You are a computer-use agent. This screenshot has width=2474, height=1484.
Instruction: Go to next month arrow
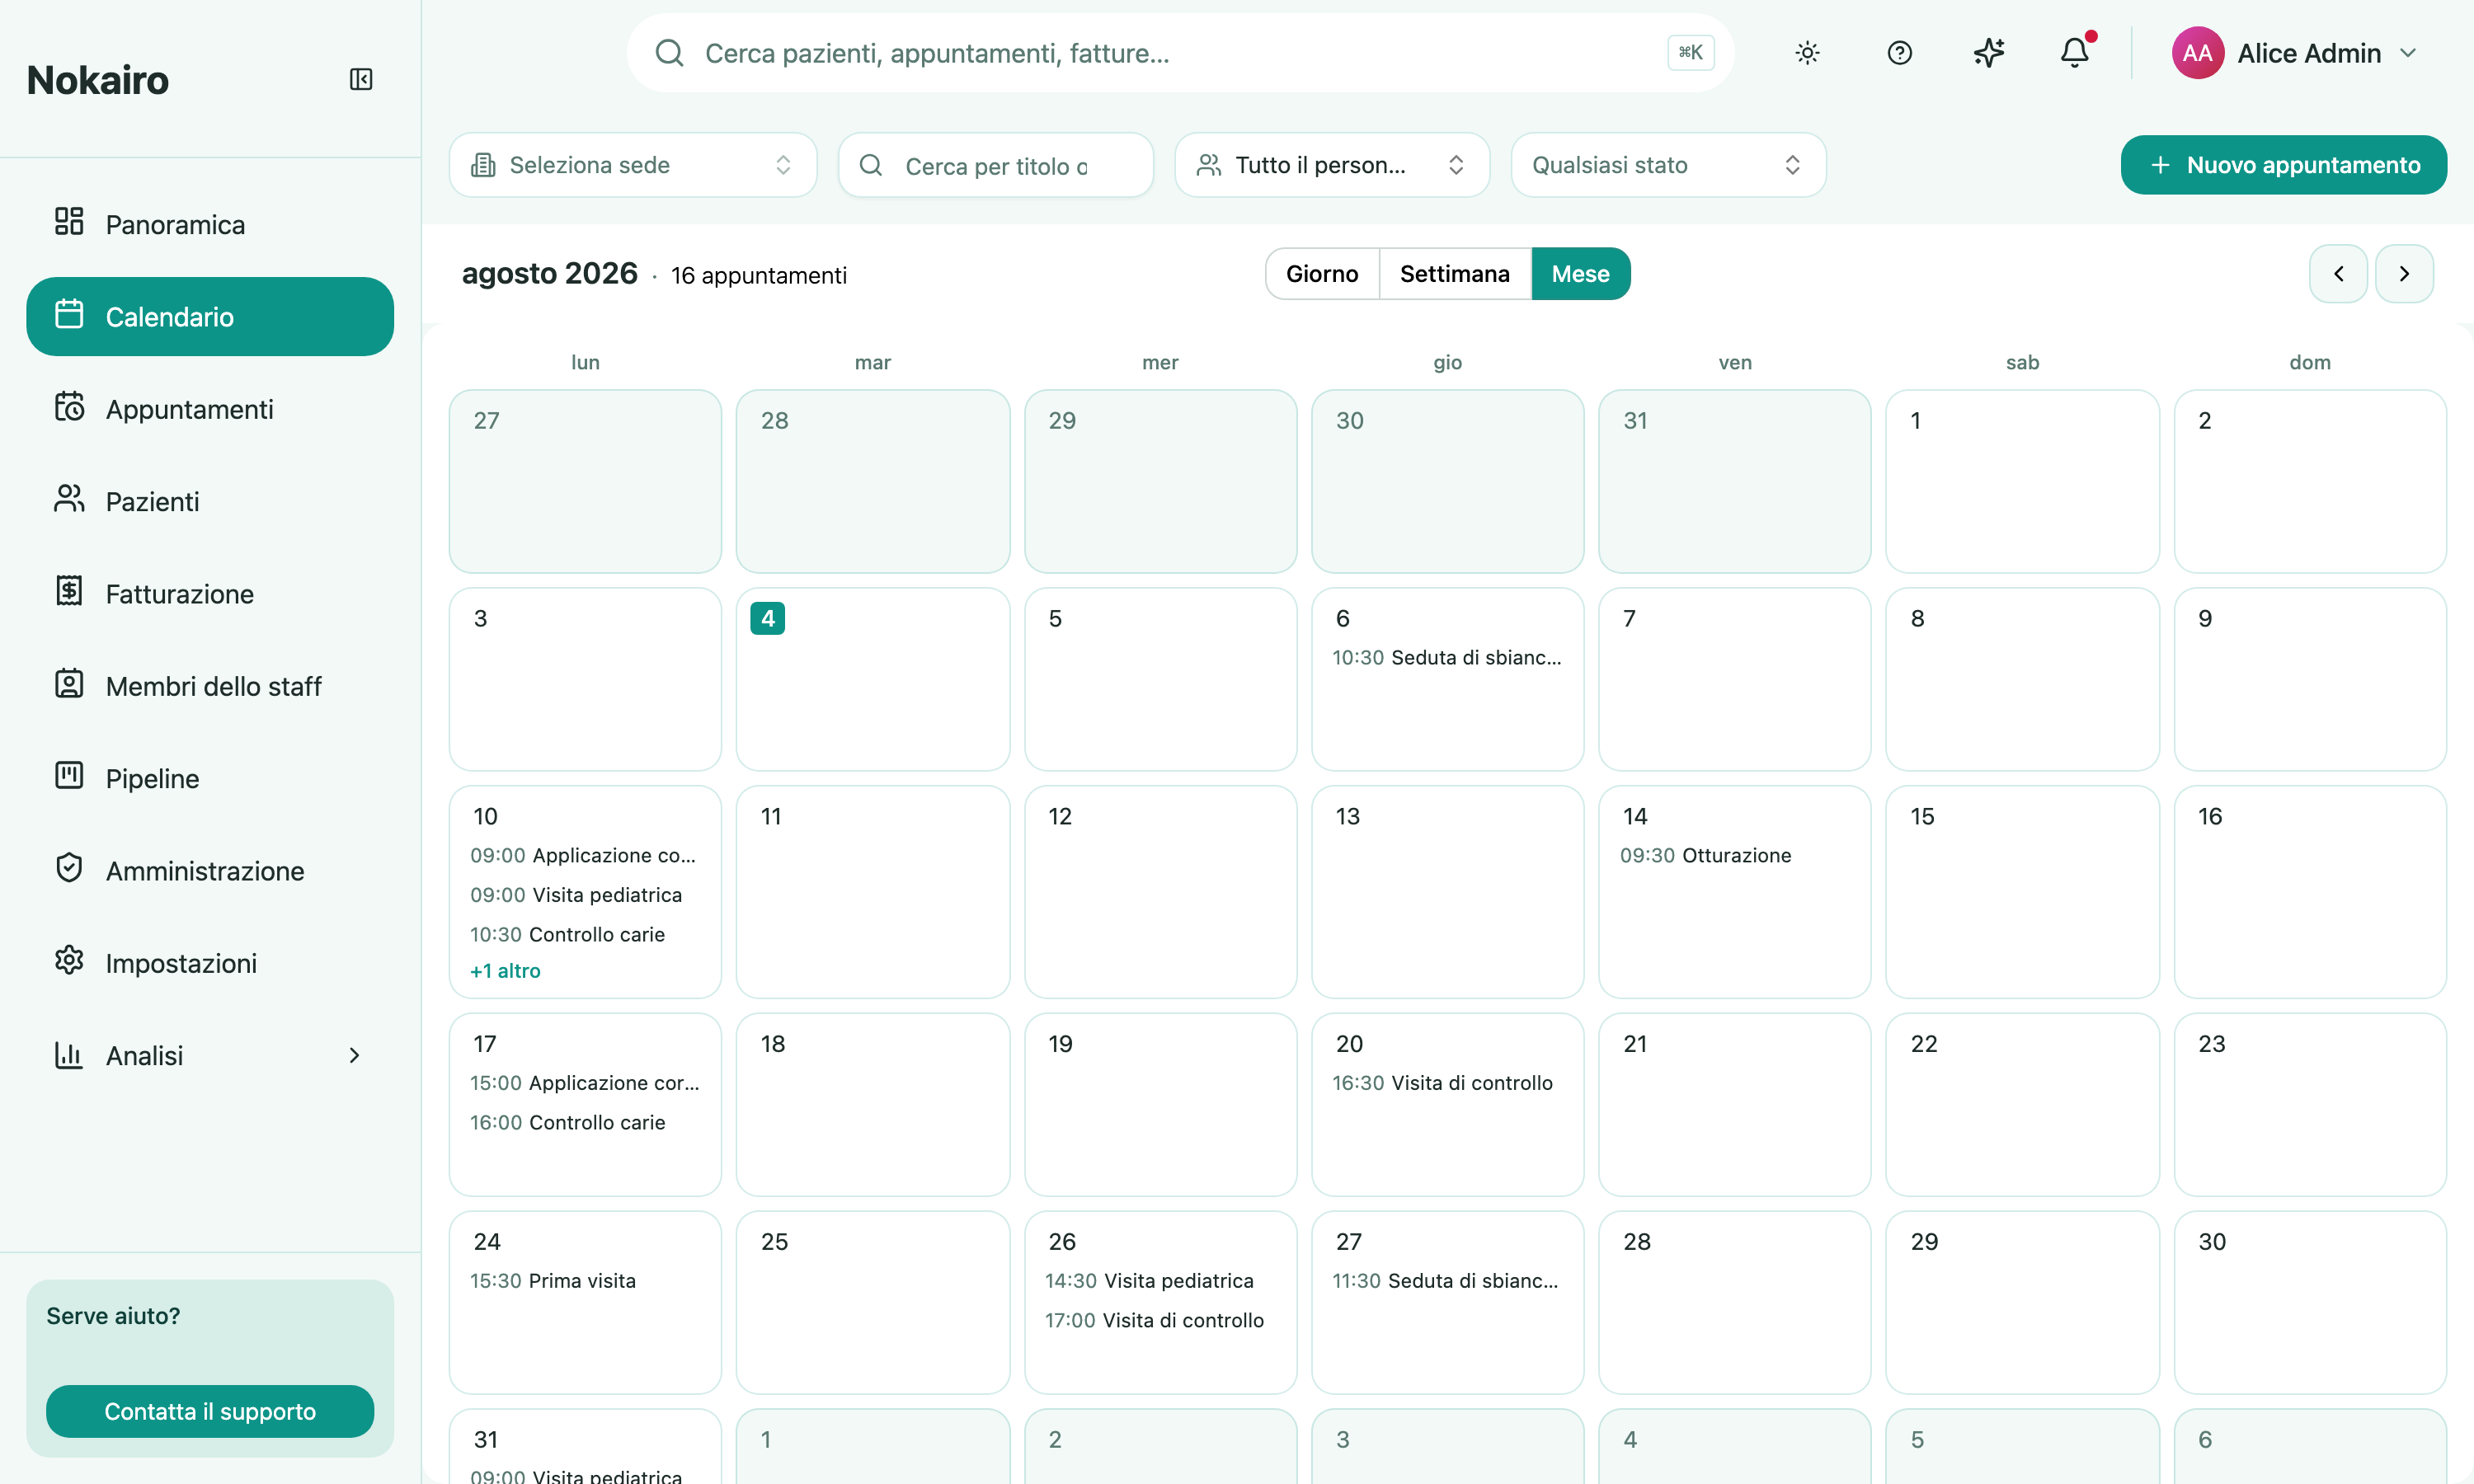coord(2405,274)
